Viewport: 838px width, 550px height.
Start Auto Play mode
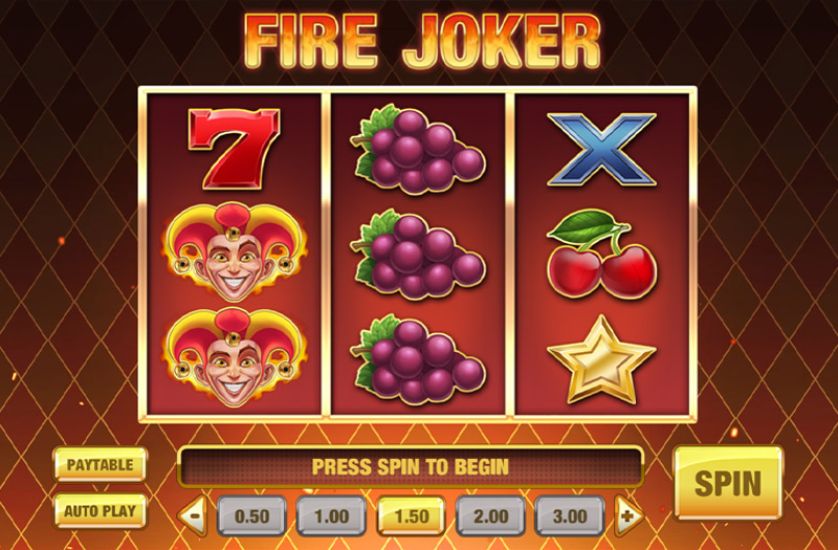[x=100, y=511]
